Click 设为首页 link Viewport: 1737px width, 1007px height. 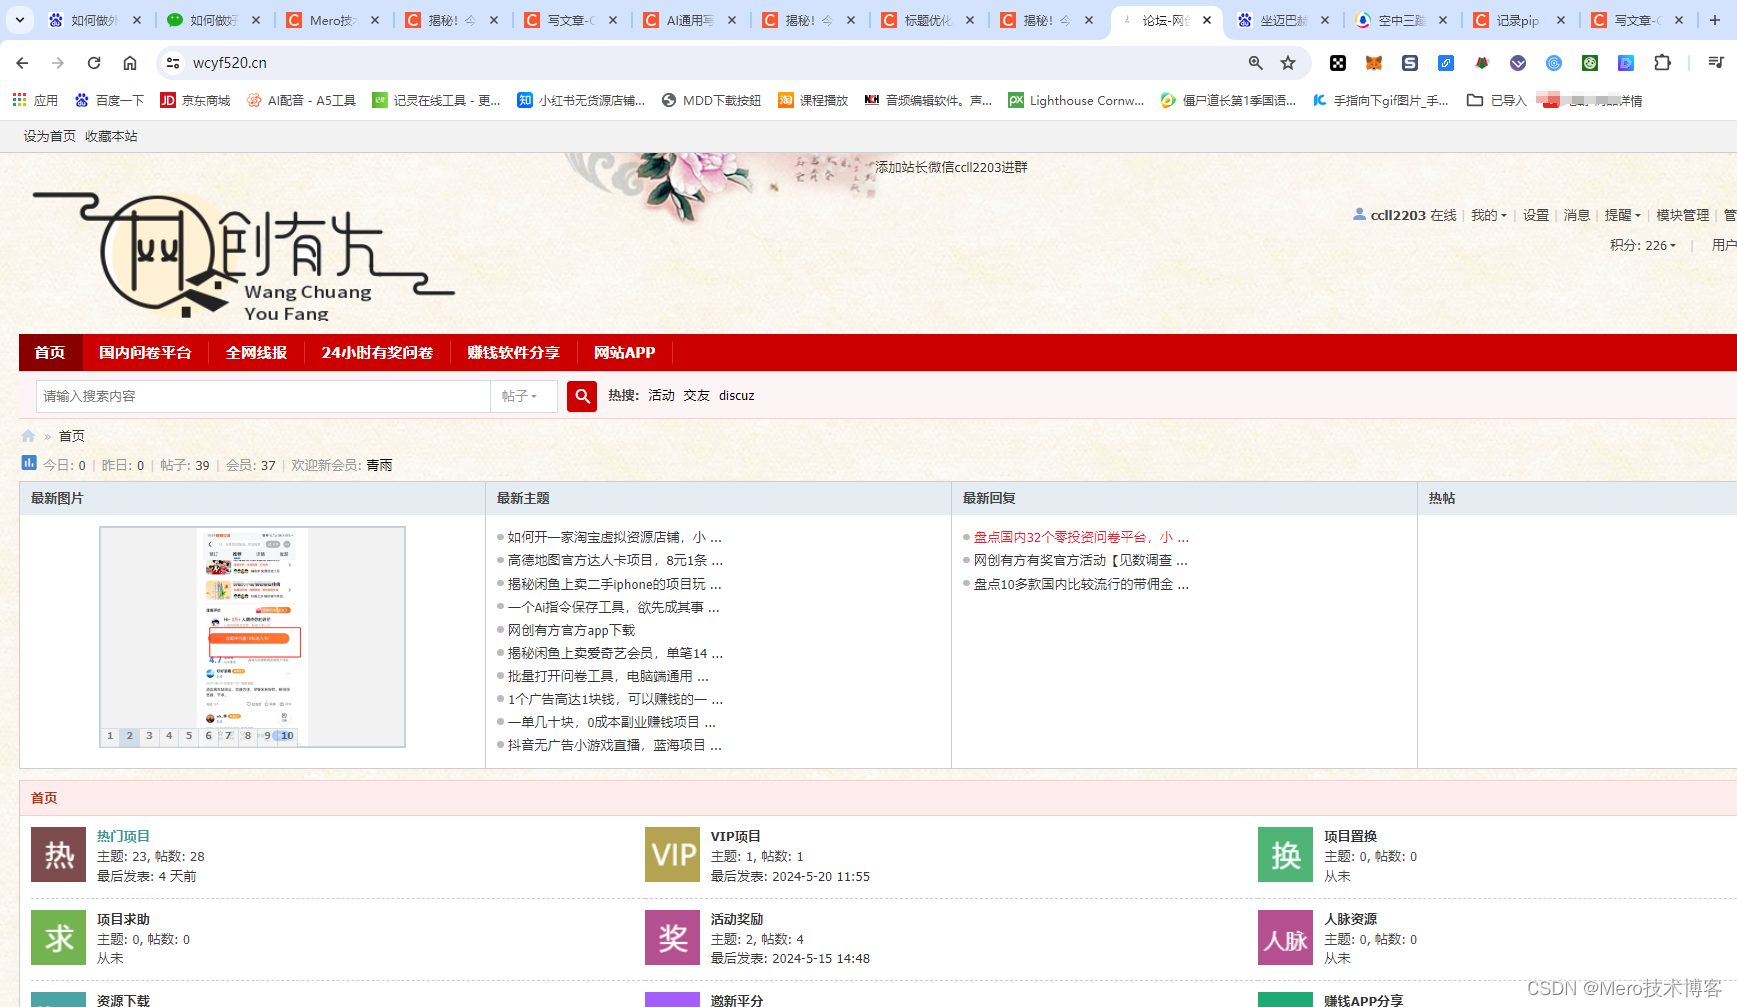coord(50,136)
